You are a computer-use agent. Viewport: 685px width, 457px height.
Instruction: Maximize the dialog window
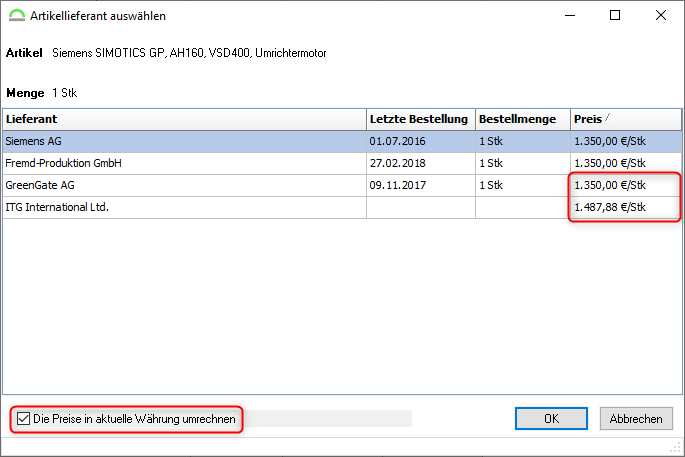tap(615, 15)
